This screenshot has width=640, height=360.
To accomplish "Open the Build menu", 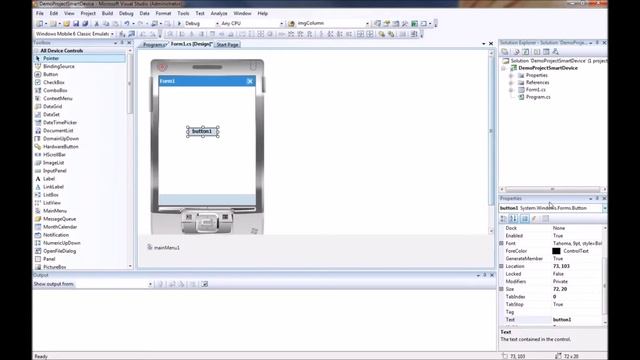I will click(x=107, y=13).
